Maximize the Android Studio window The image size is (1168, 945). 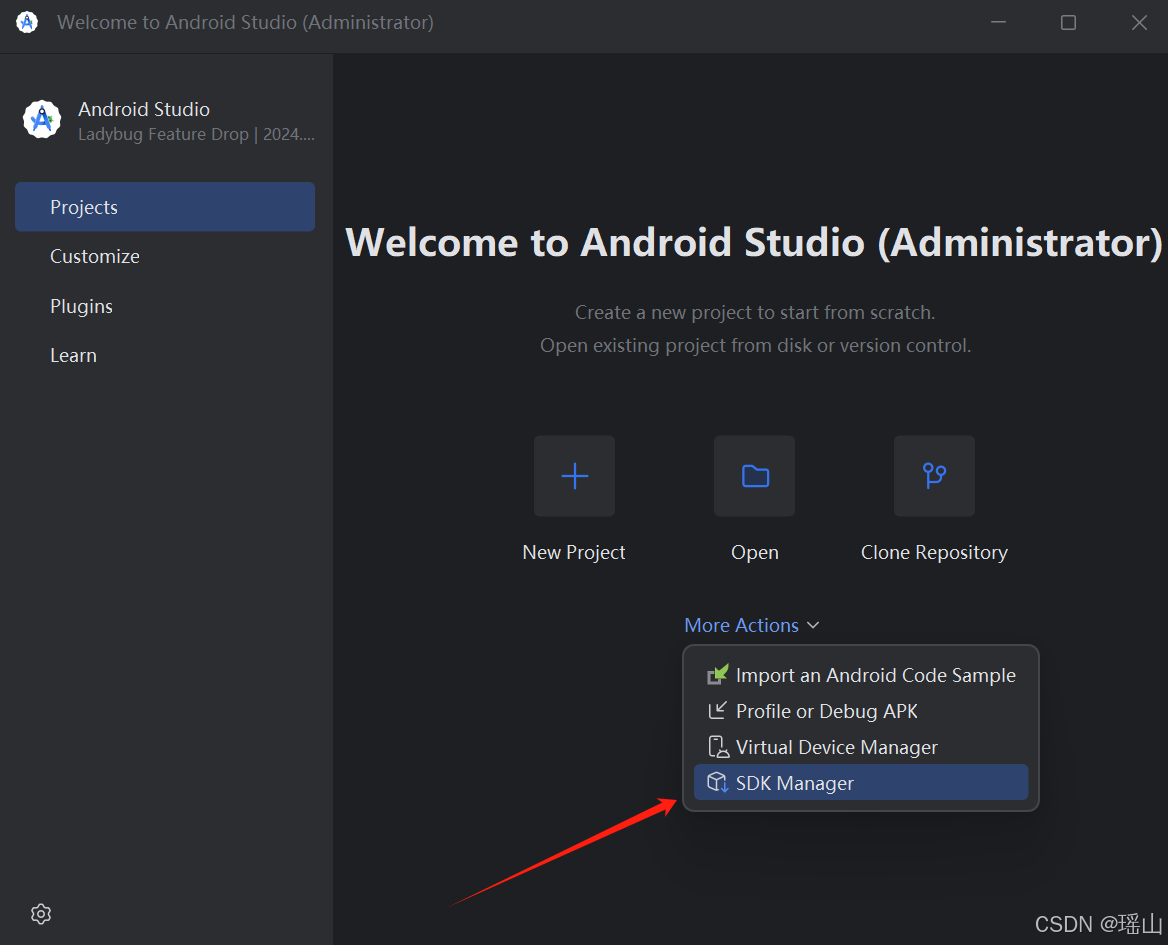coord(1068,22)
